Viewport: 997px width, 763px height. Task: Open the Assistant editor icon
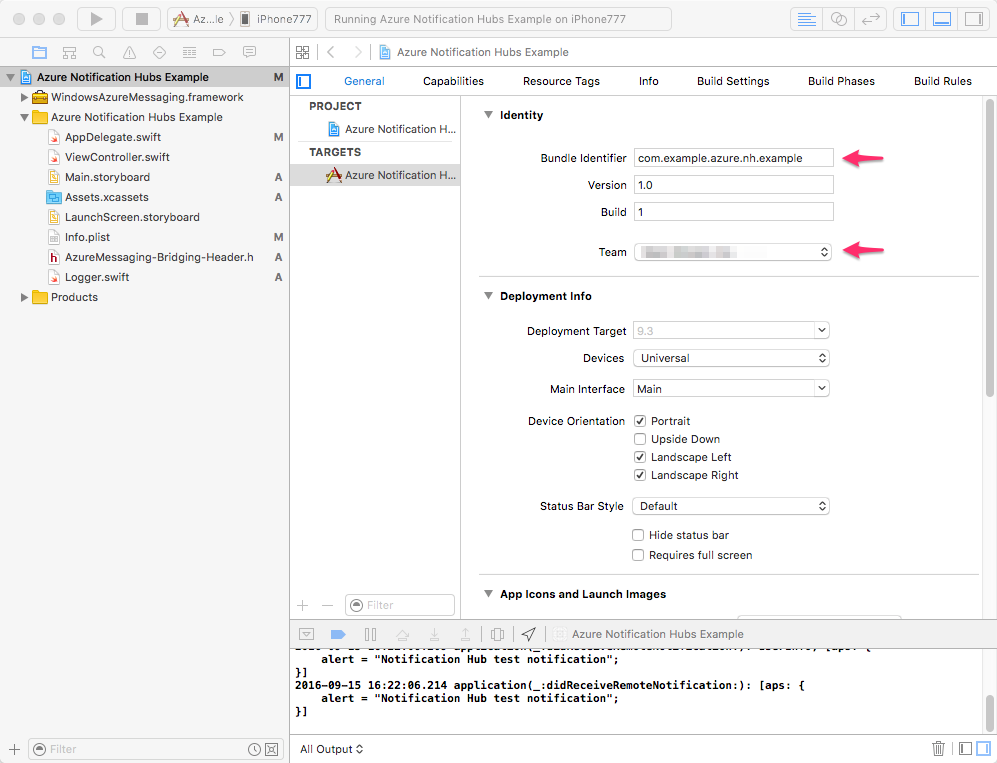[839, 18]
